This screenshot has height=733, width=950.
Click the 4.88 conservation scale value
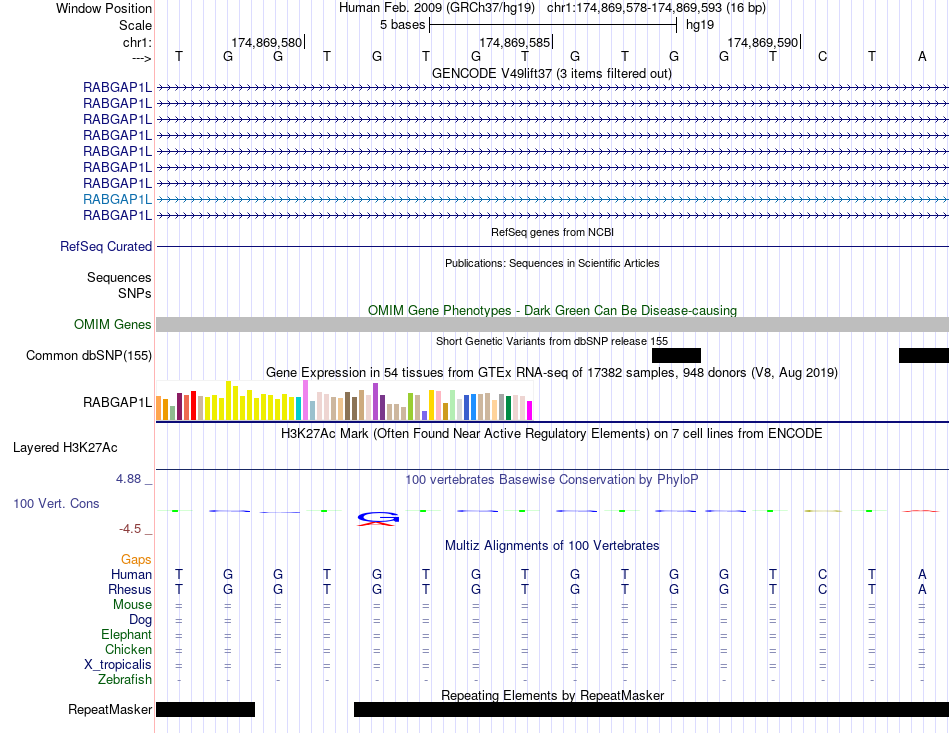pyautogui.click(x=128, y=479)
